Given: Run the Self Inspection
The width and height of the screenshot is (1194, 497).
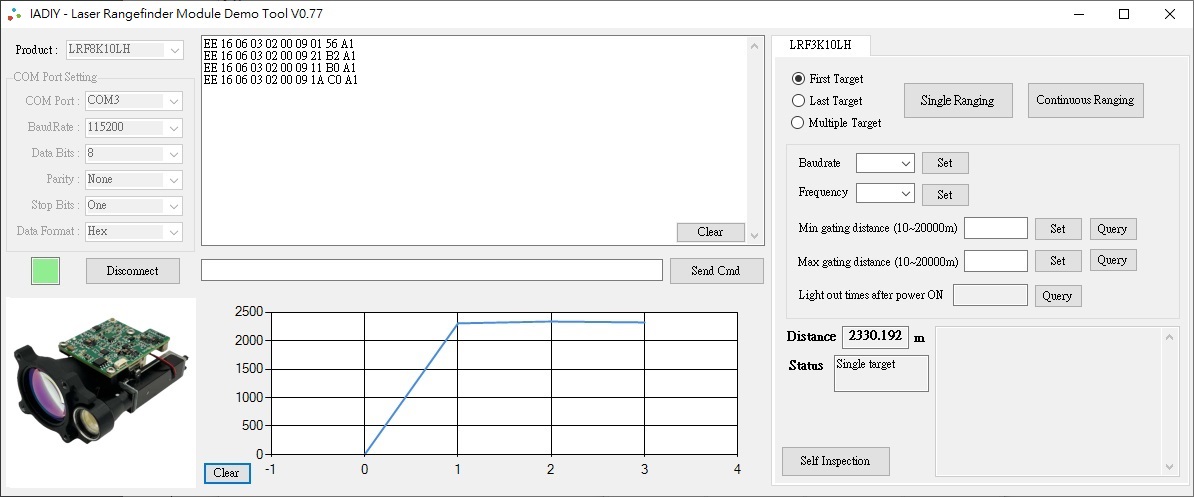Looking at the screenshot, I should [835, 461].
